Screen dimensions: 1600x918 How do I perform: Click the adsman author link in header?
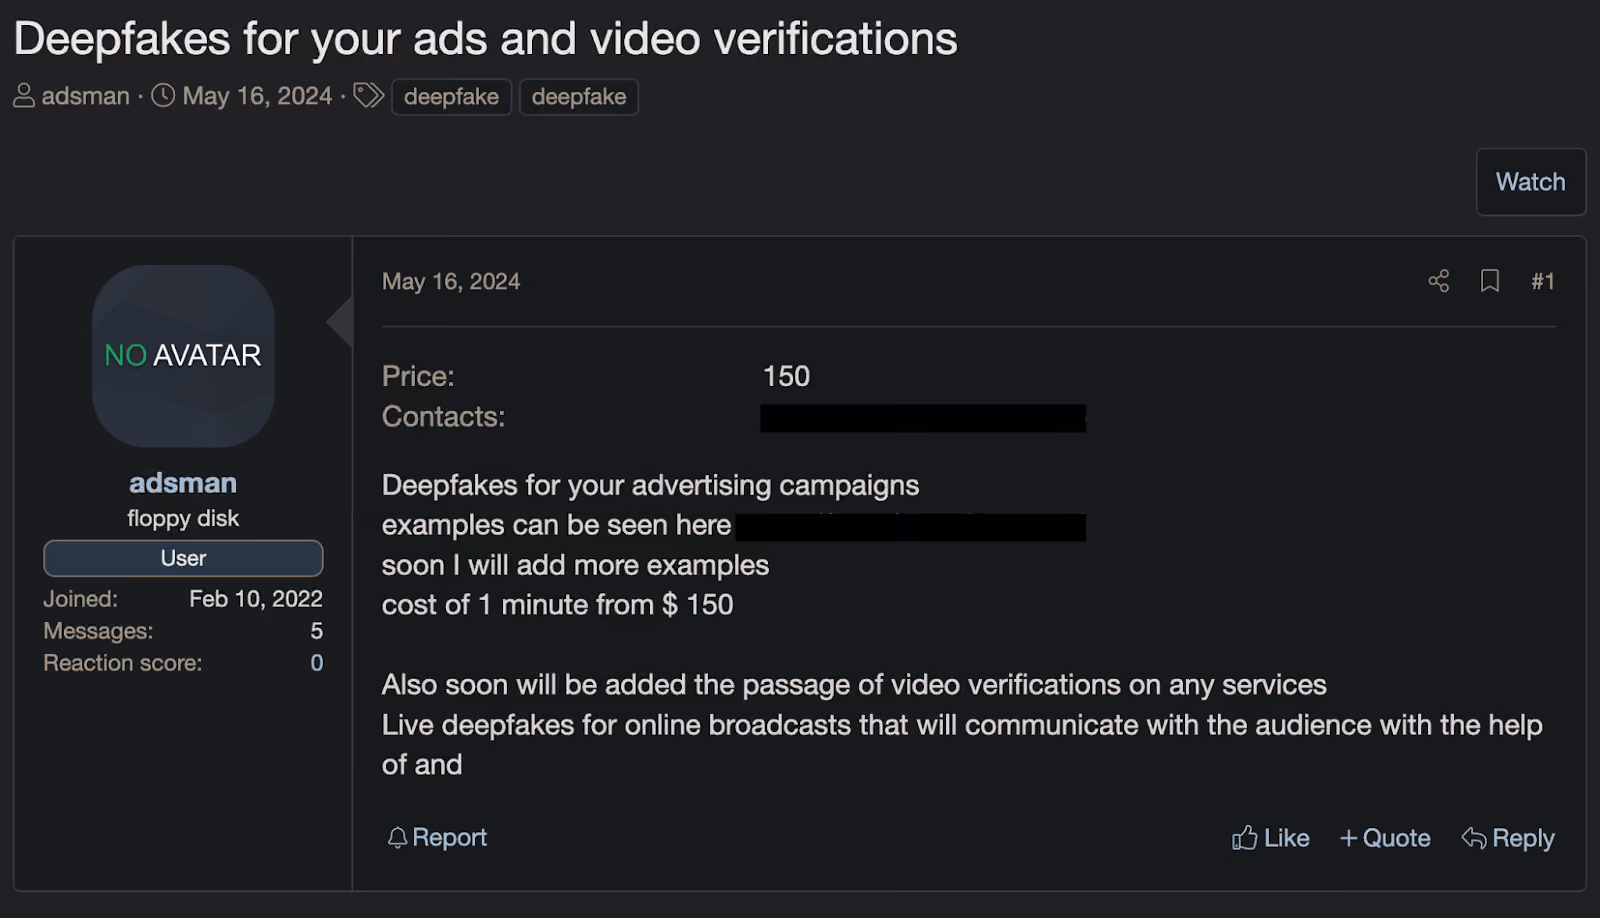pos(86,96)
